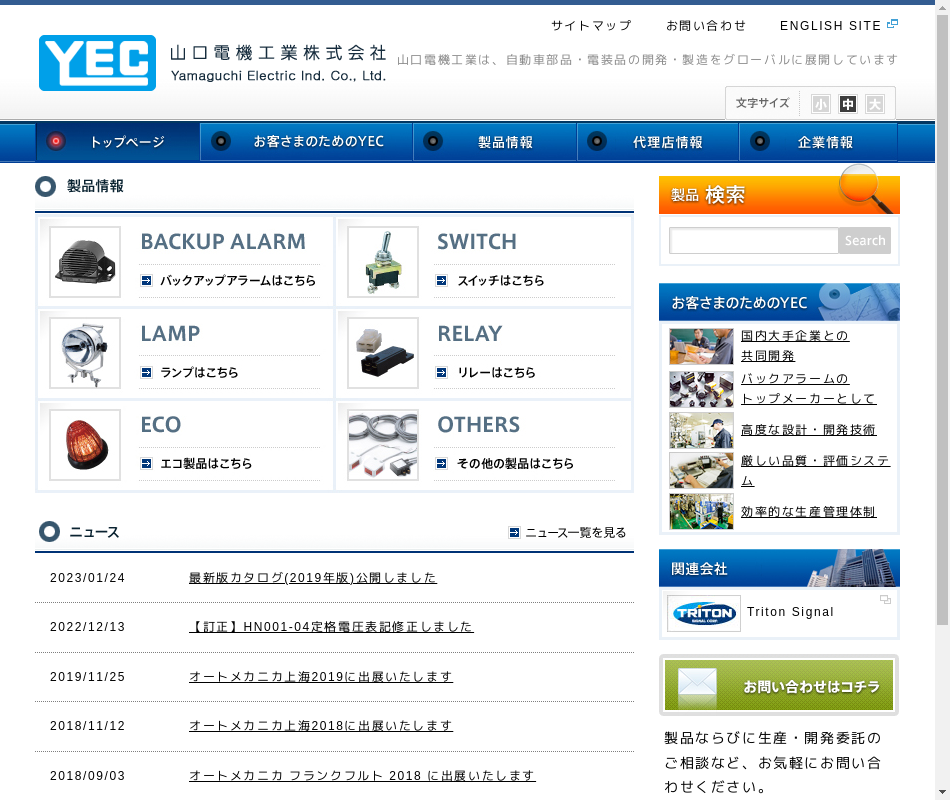Screen dimensions: 950x800
Task: Open the 2019 catalog news link
Action: pos(312,578)
